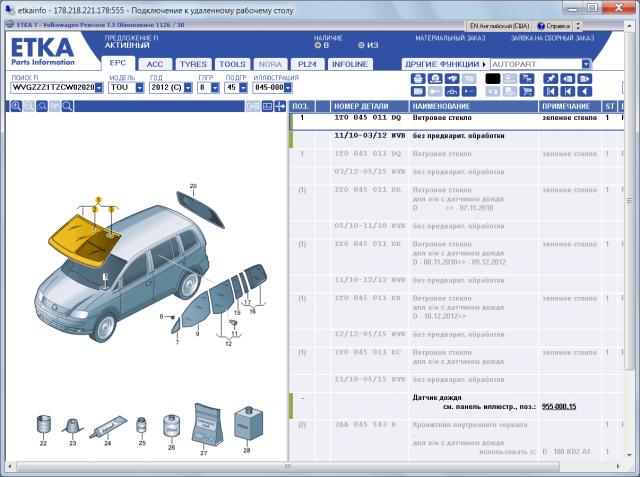Expand the ДРУГИЕ ФУНКЦИИ menu
The image size is (640, 477).
(445, 64)
